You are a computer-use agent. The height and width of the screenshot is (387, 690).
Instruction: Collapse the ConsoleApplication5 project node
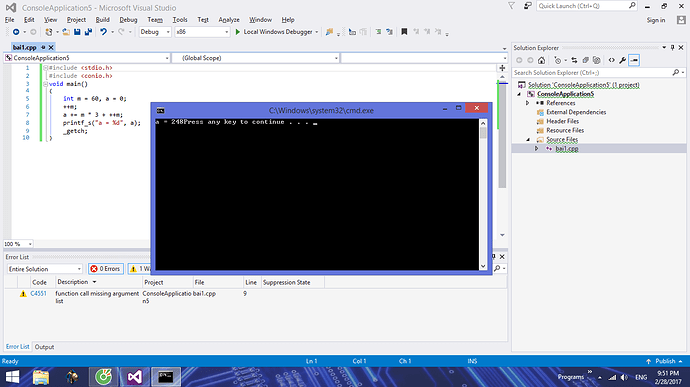(519, 94)
